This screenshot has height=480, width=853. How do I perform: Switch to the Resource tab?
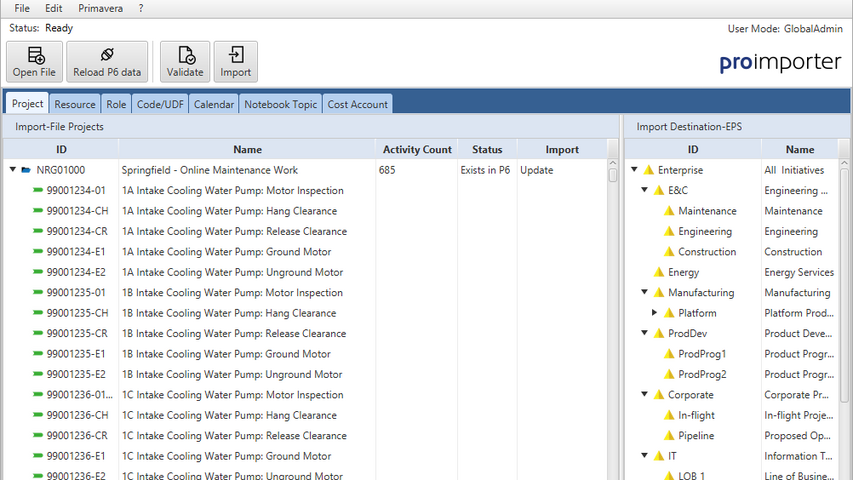point(75,104)
